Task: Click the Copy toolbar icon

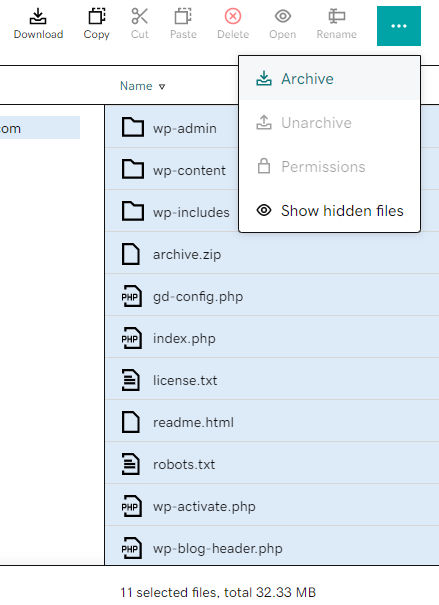Action: [x=96, y=17]
